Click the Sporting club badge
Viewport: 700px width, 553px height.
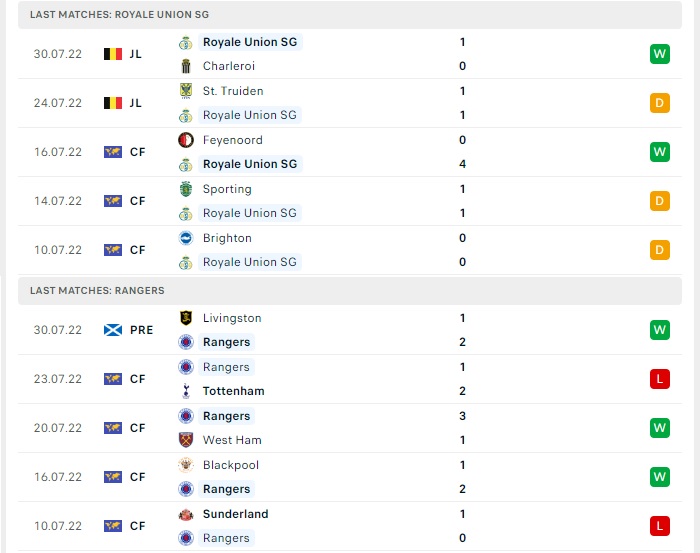click(186, 189)
